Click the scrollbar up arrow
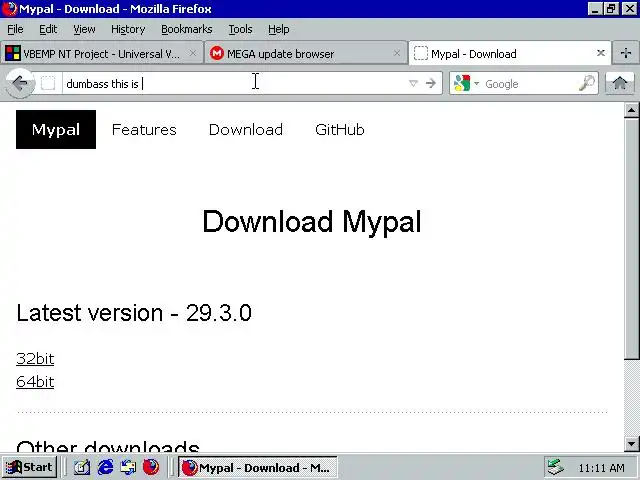640x480 pixels. tap(631, 110)
